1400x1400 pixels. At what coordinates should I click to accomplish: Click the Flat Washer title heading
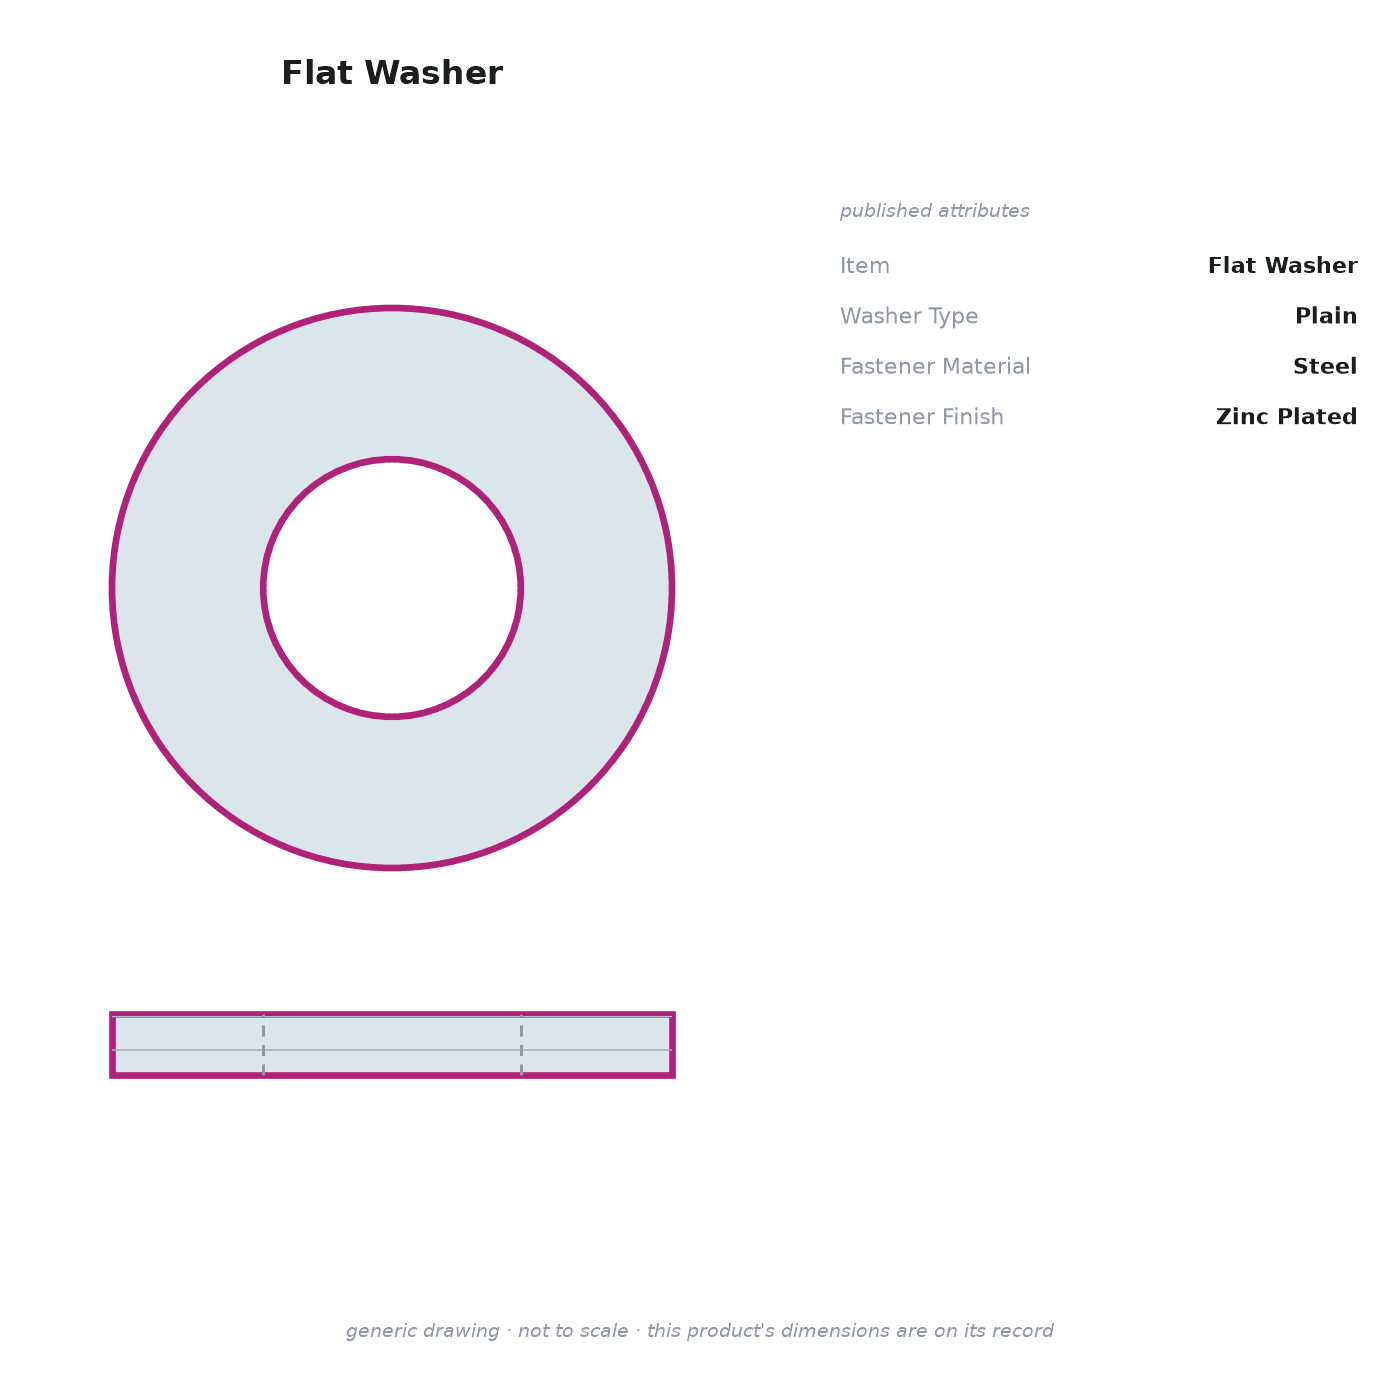point(392,74)
